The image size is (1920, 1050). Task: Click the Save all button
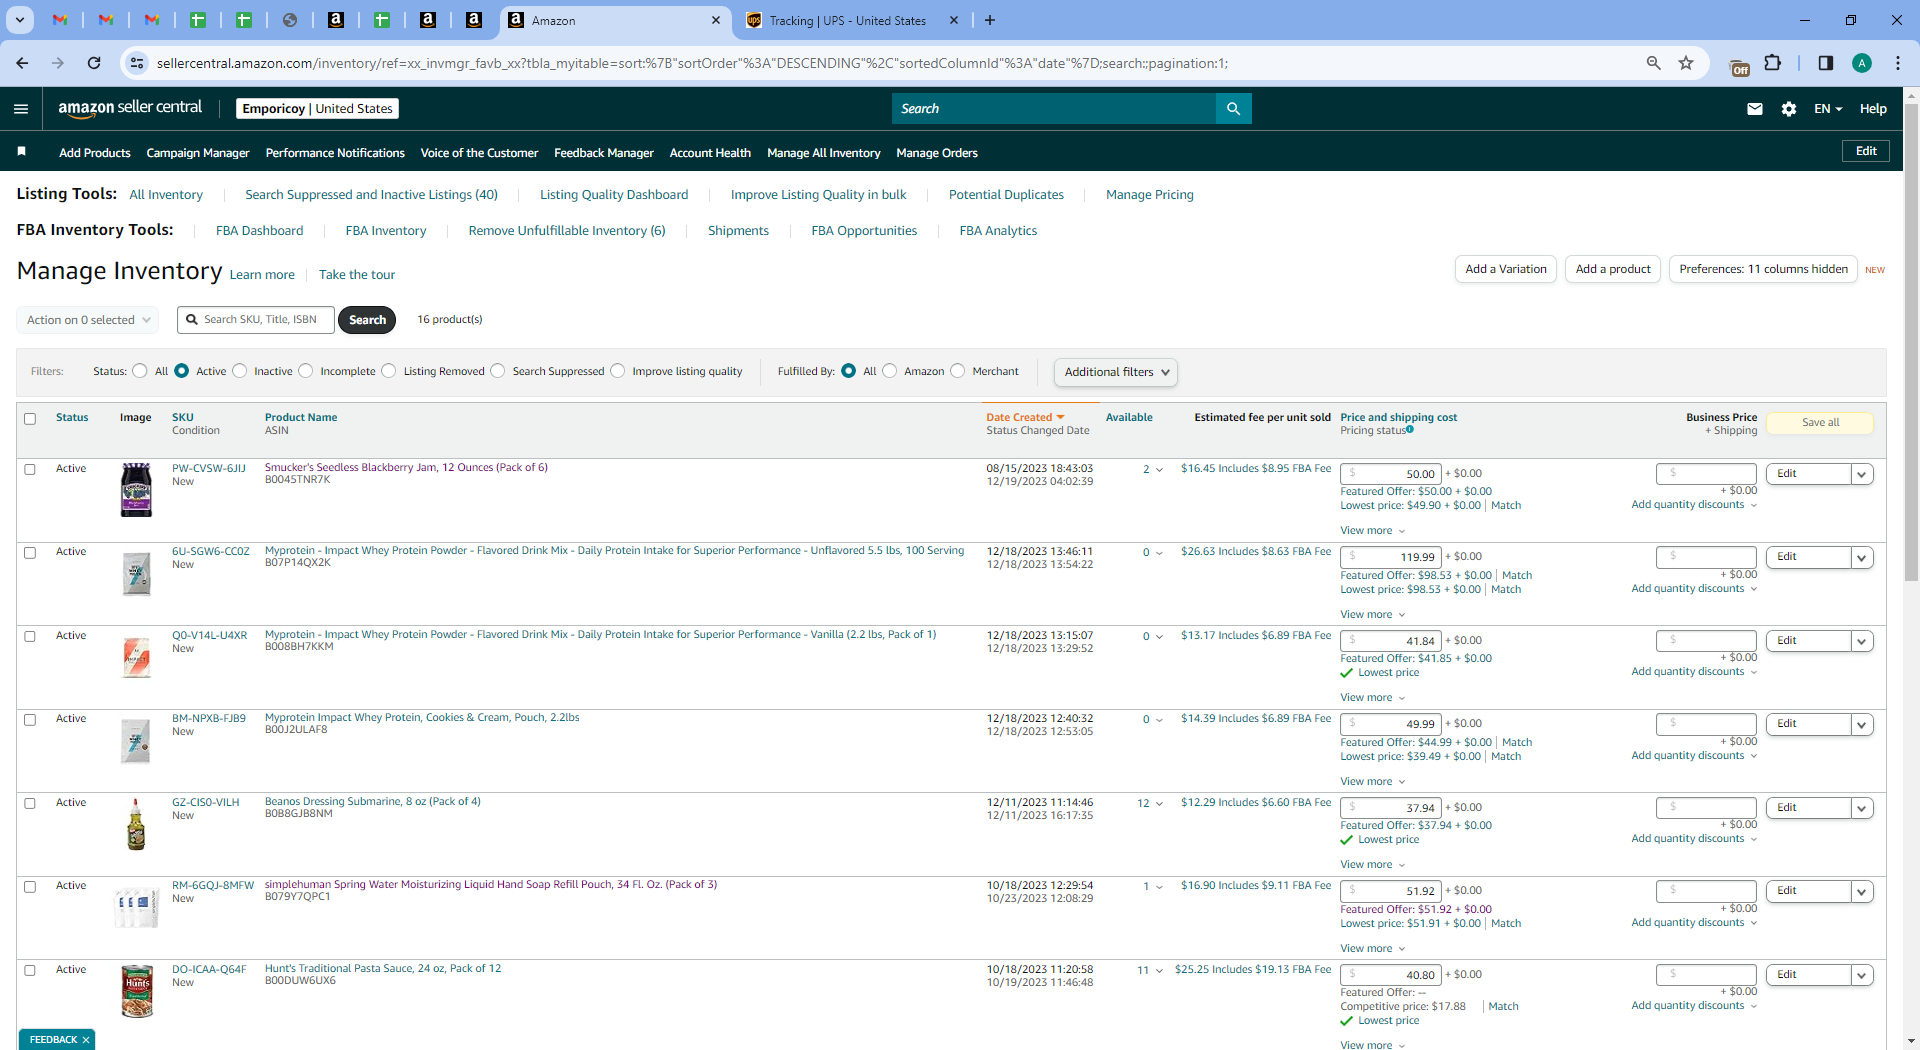[1820, 423]
